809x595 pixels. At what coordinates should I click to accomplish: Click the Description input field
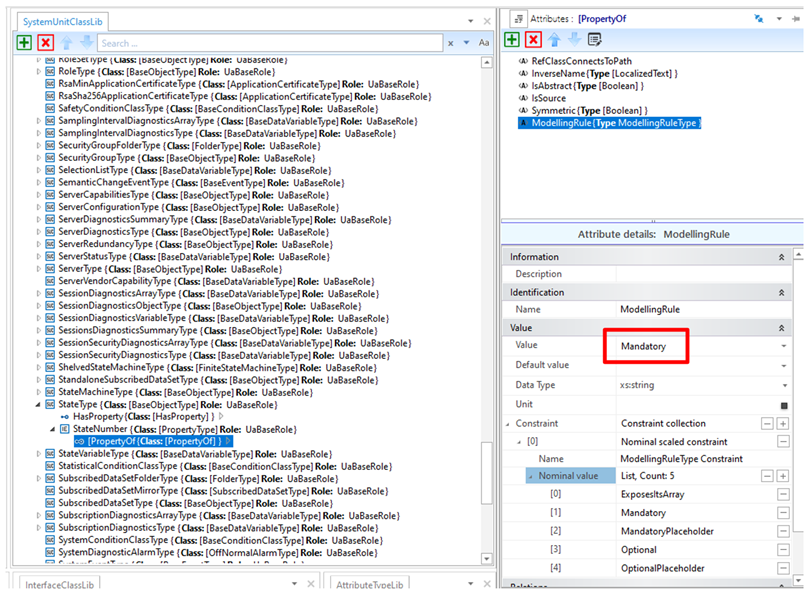click(703, 274)
